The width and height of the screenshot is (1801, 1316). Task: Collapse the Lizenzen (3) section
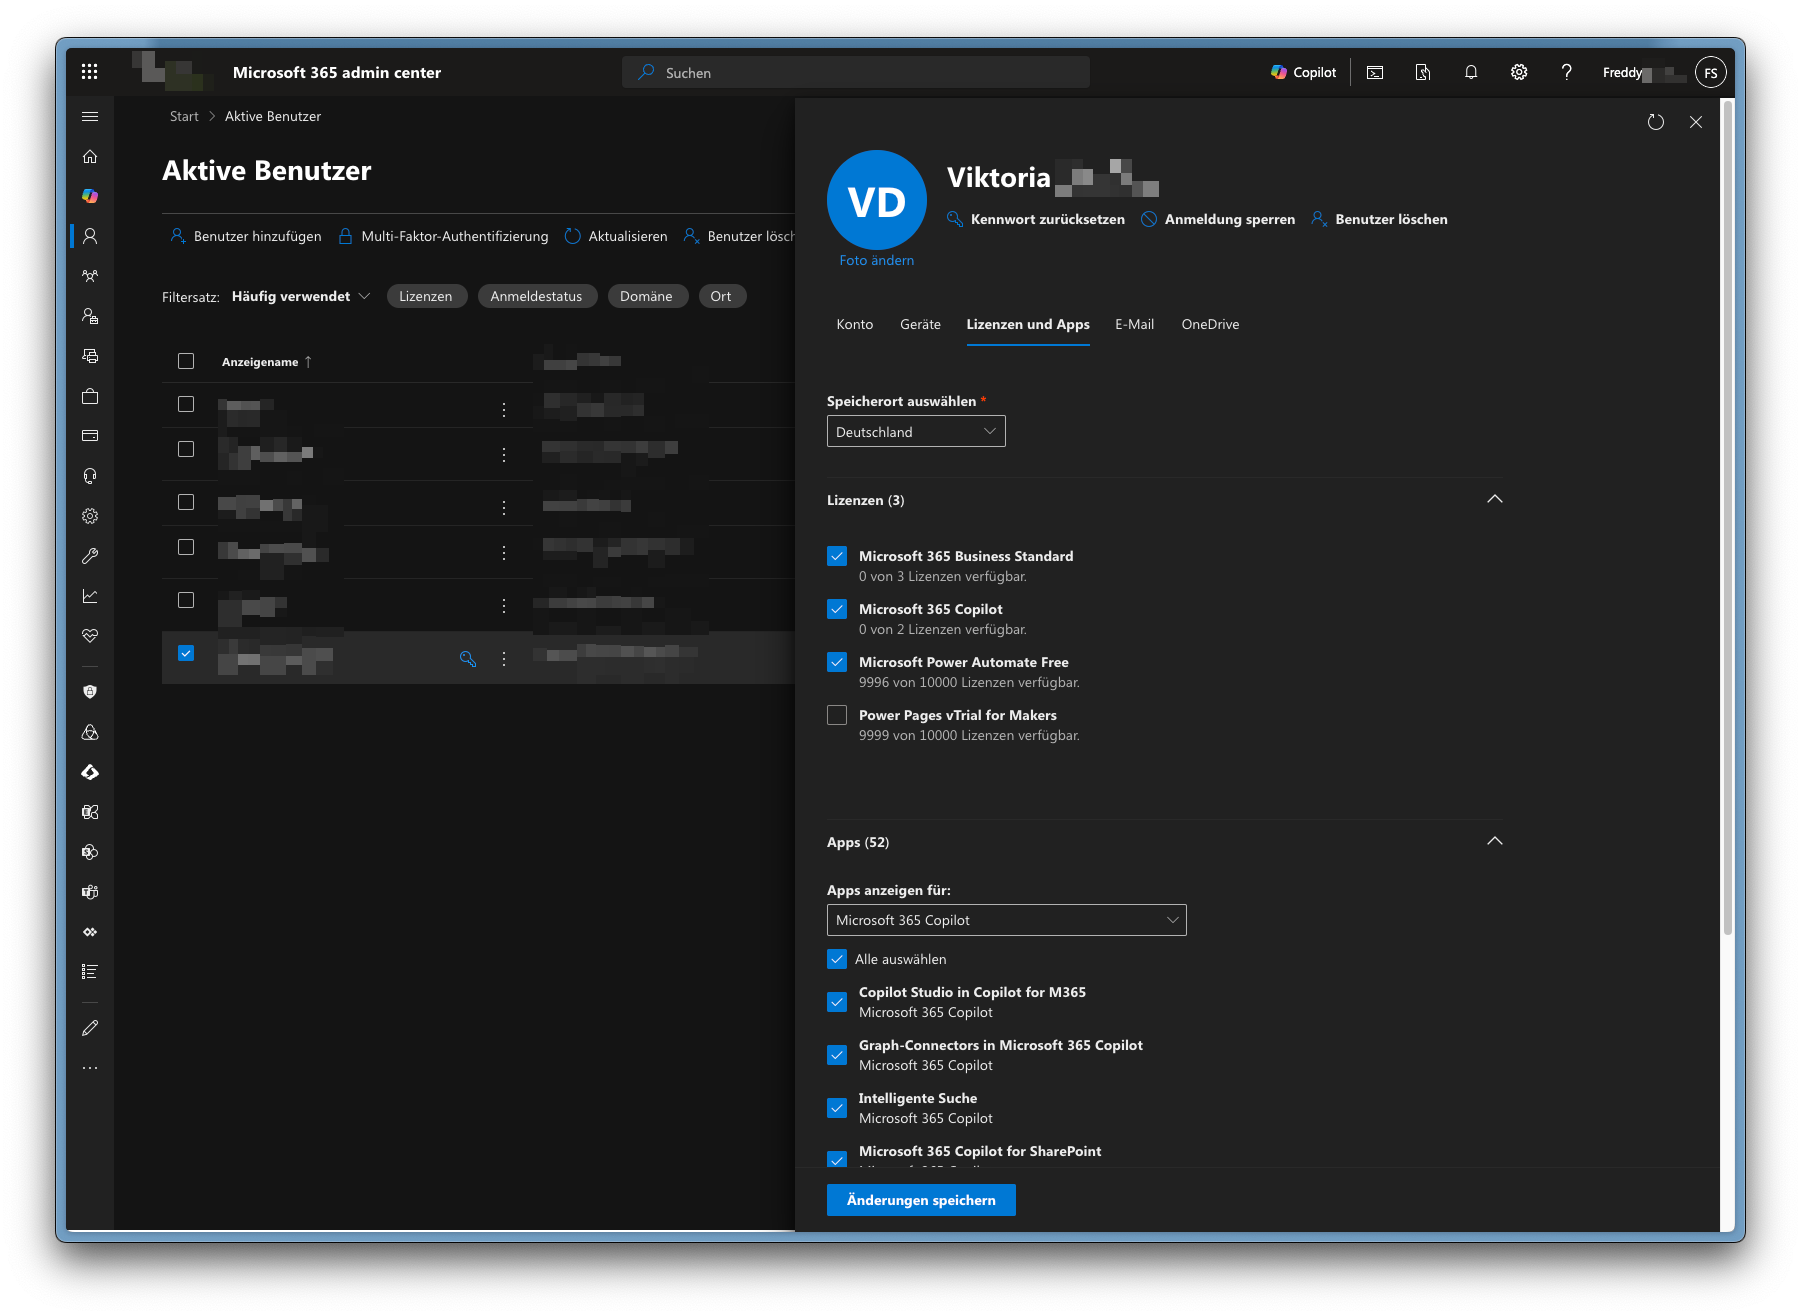pyautogui.click(x=1495, y=499)
